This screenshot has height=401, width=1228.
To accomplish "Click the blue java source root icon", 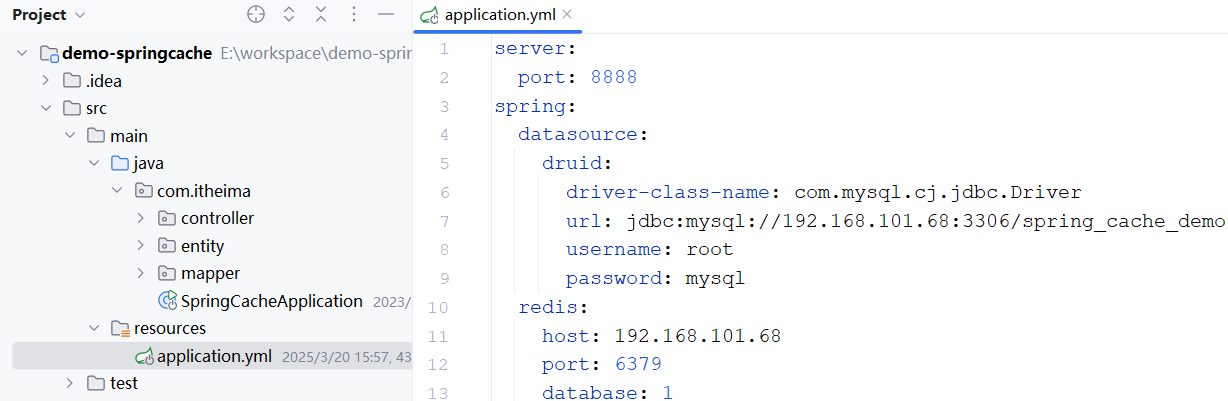I will pos(119,163).
